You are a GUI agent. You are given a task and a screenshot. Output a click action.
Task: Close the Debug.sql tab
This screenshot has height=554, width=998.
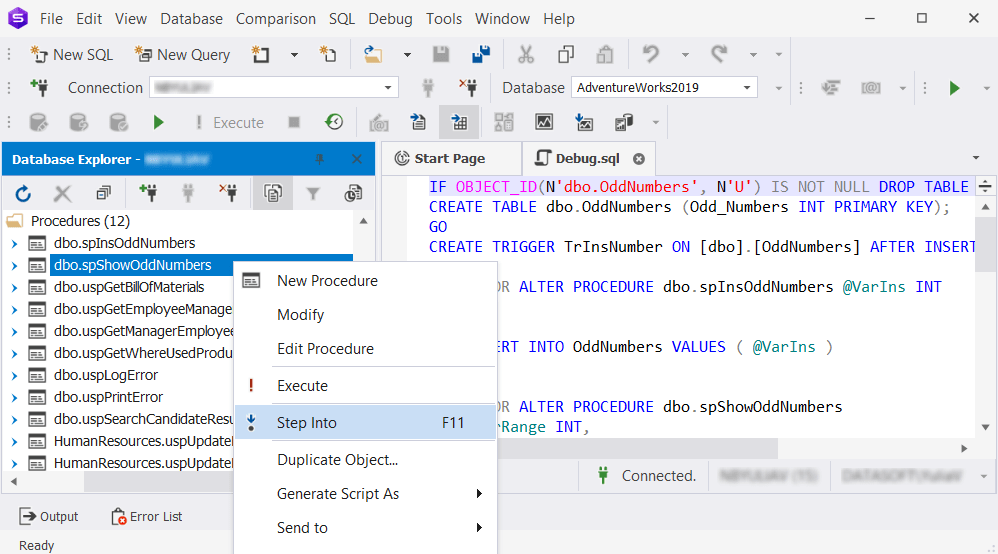tap(639, 159)
